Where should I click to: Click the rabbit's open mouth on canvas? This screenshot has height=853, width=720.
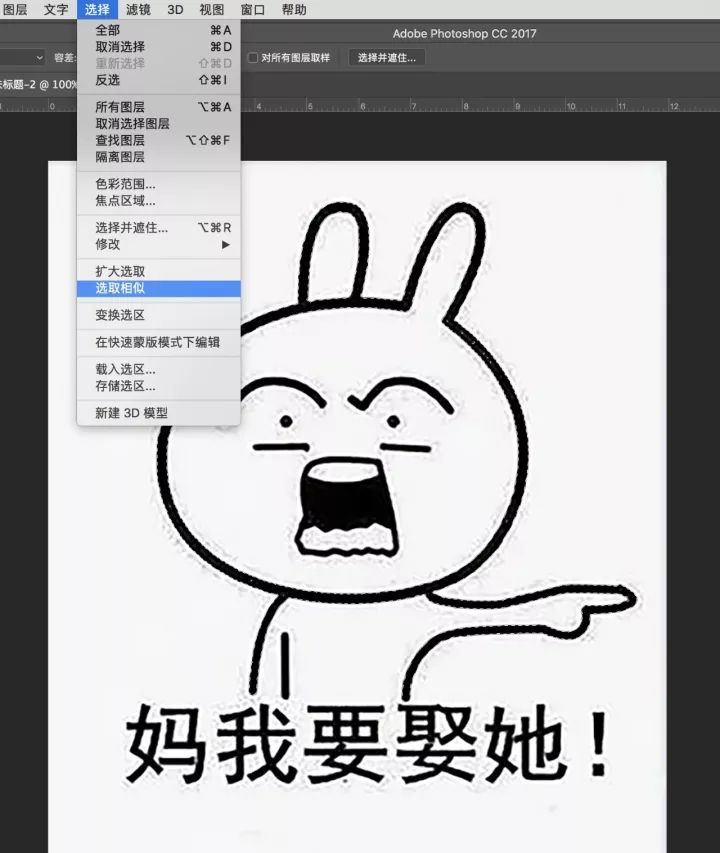pyautogui.click(x=344, y=495)
